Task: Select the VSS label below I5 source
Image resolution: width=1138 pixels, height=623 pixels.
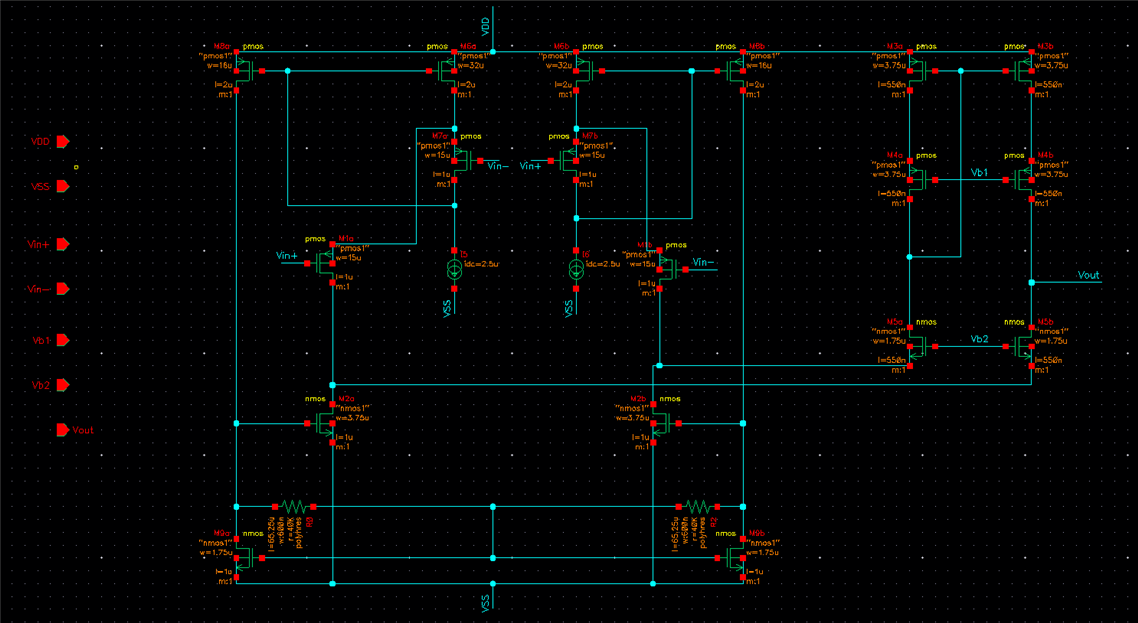Action: [x=447, y=307]
